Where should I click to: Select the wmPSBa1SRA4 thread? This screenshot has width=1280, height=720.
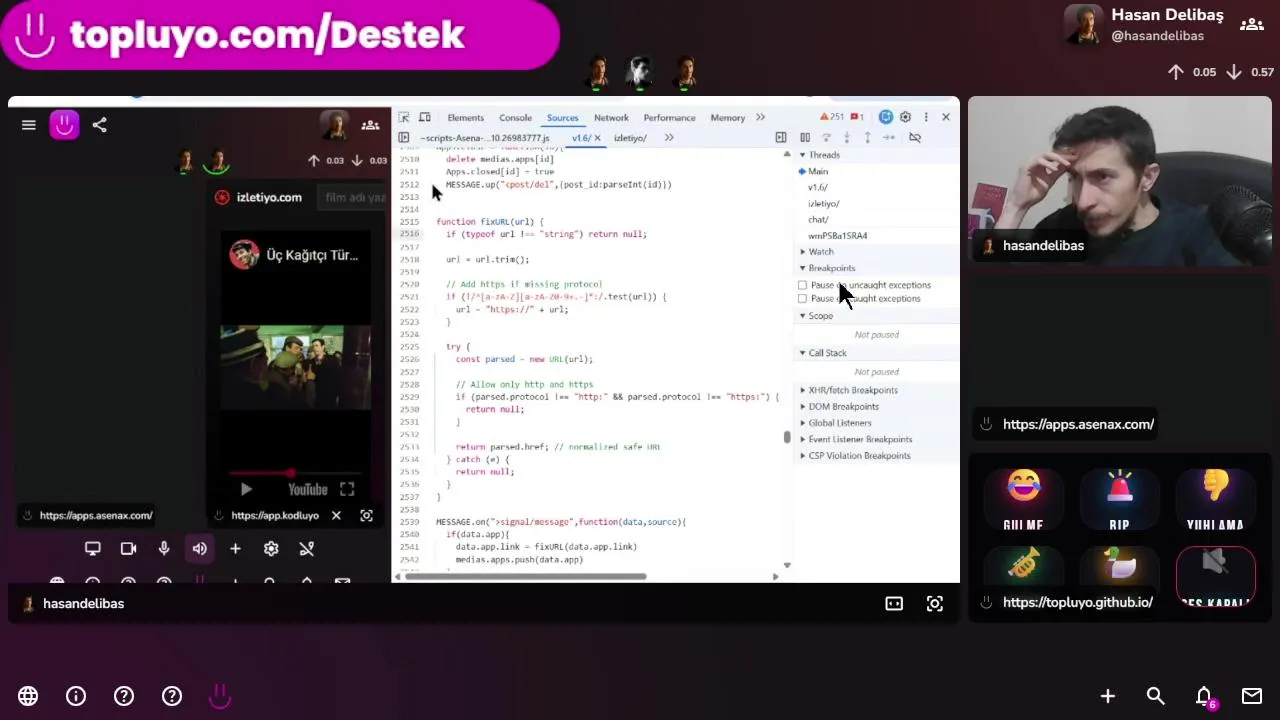[x=838, y=236]
